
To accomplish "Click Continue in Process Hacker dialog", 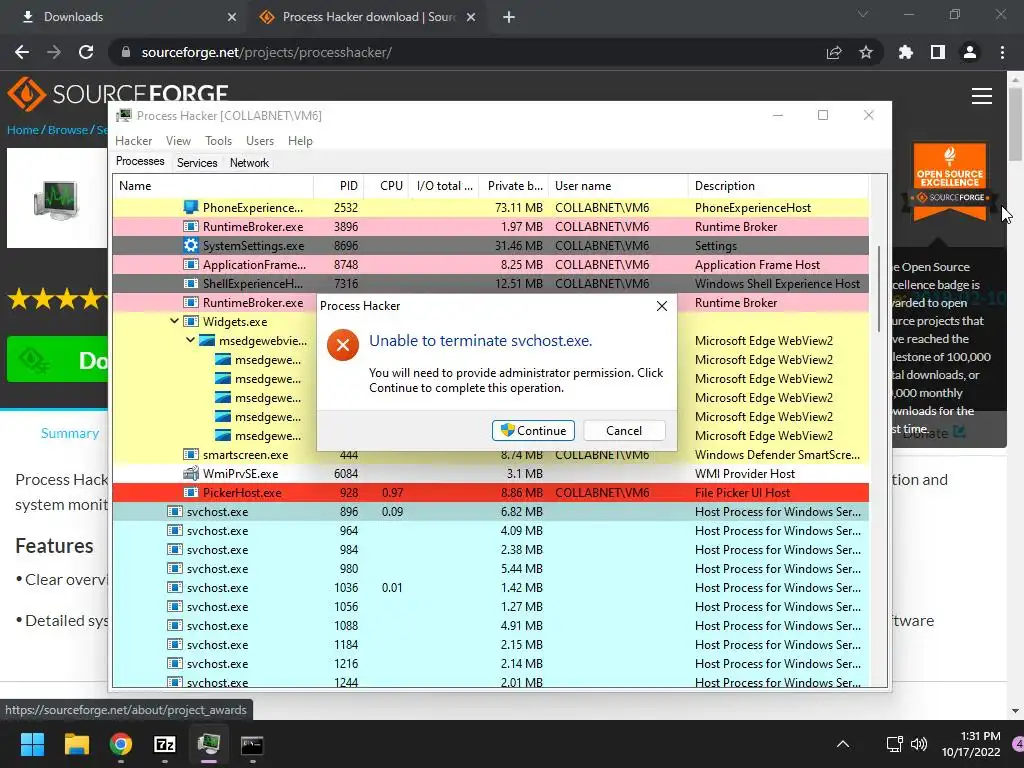I will [x=533, y=430].
